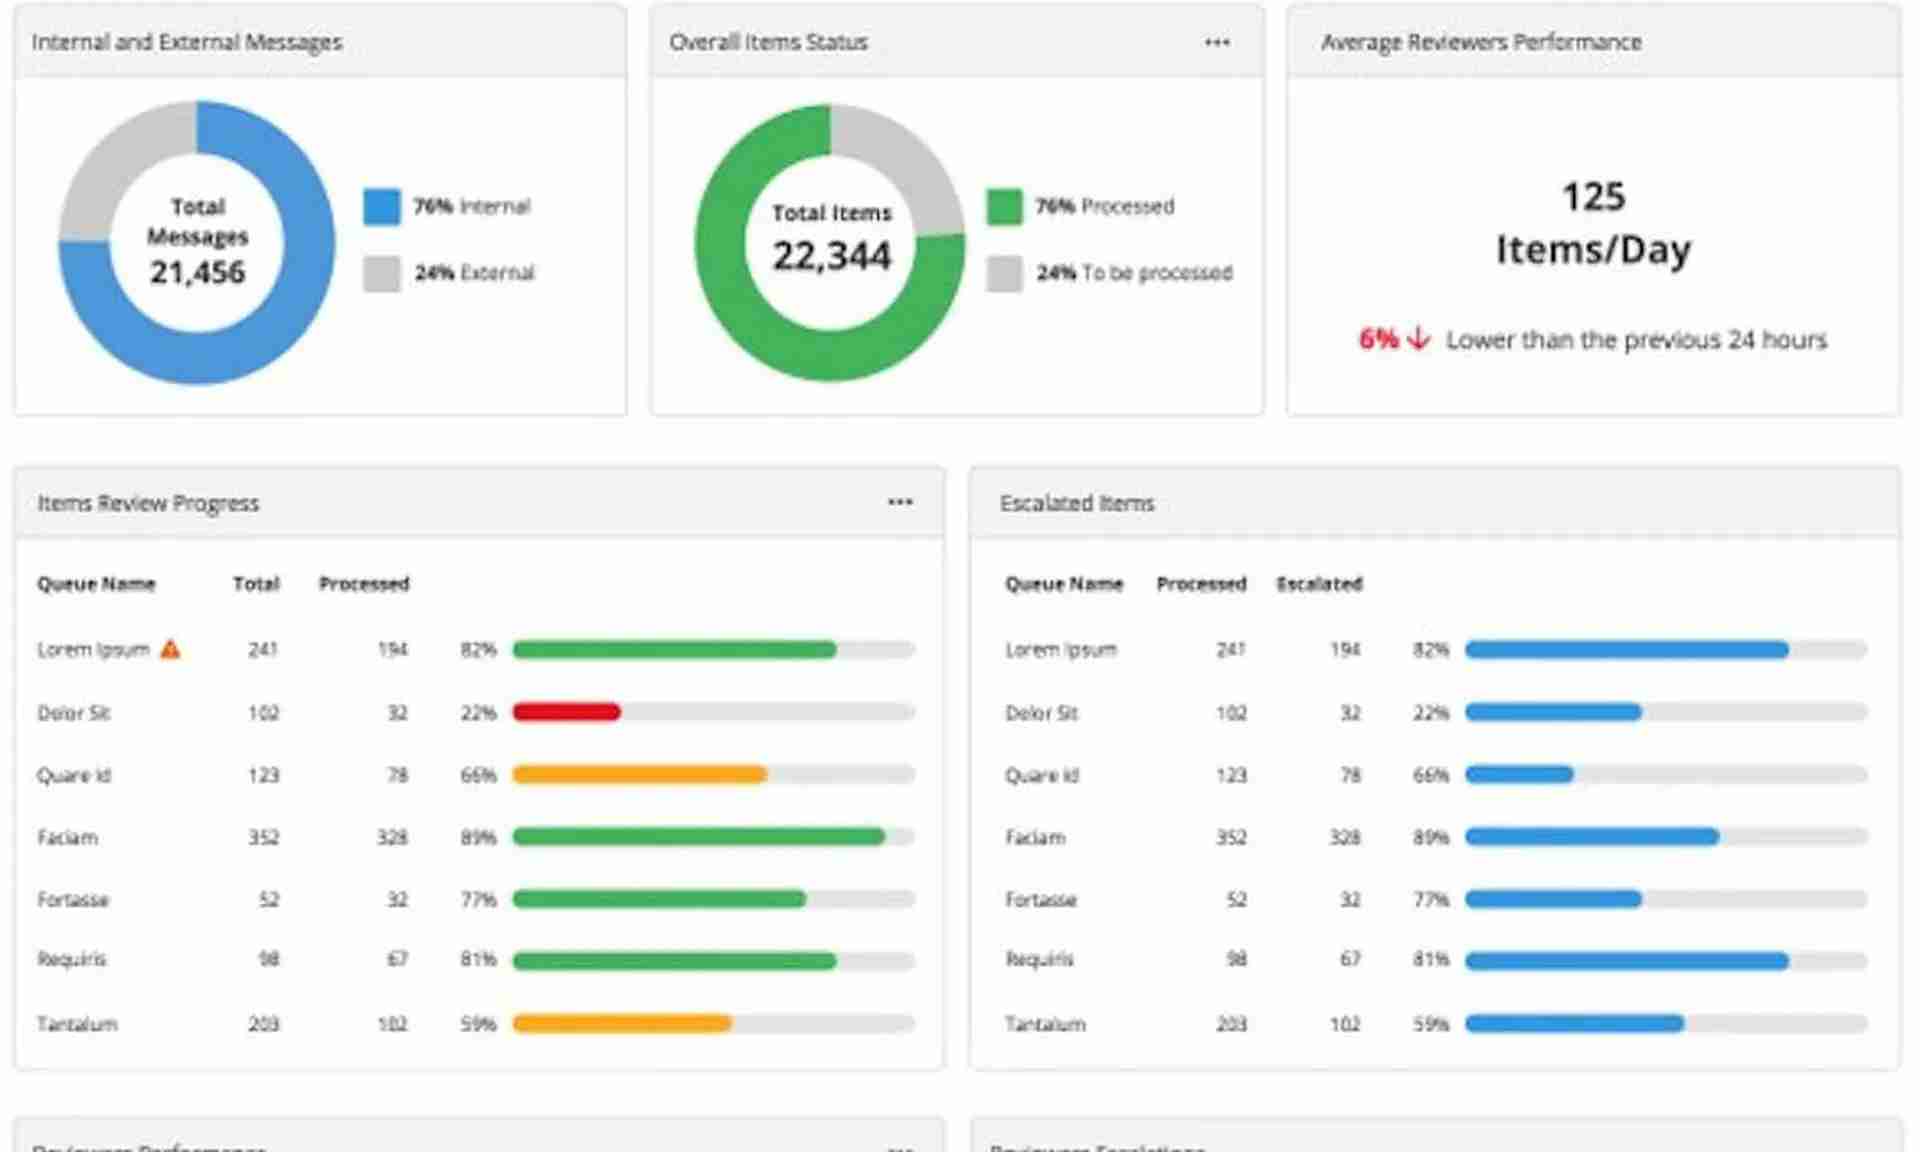Select Requiris row in Escalated Items
Viewport: 1920px width, 1152px height.
[1039, 960]
